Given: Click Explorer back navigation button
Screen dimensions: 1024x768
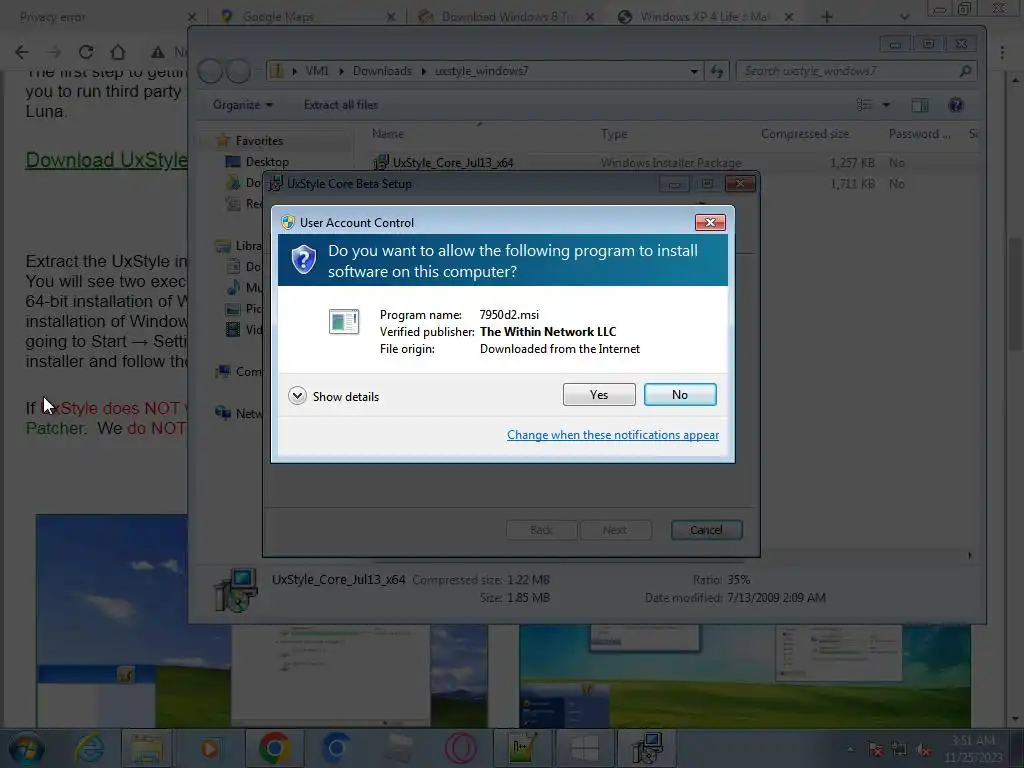Looking at the screenshot, I should coord(210,71).
